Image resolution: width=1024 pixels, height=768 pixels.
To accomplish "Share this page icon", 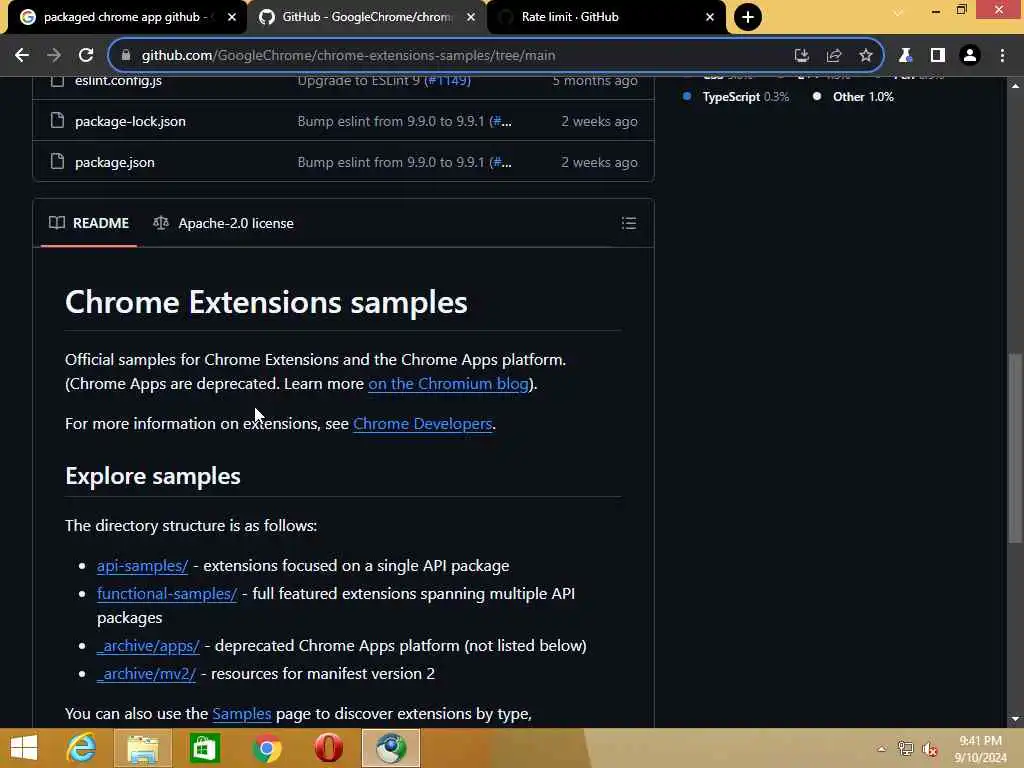I will pyautogui.click(x=834, y=56).
